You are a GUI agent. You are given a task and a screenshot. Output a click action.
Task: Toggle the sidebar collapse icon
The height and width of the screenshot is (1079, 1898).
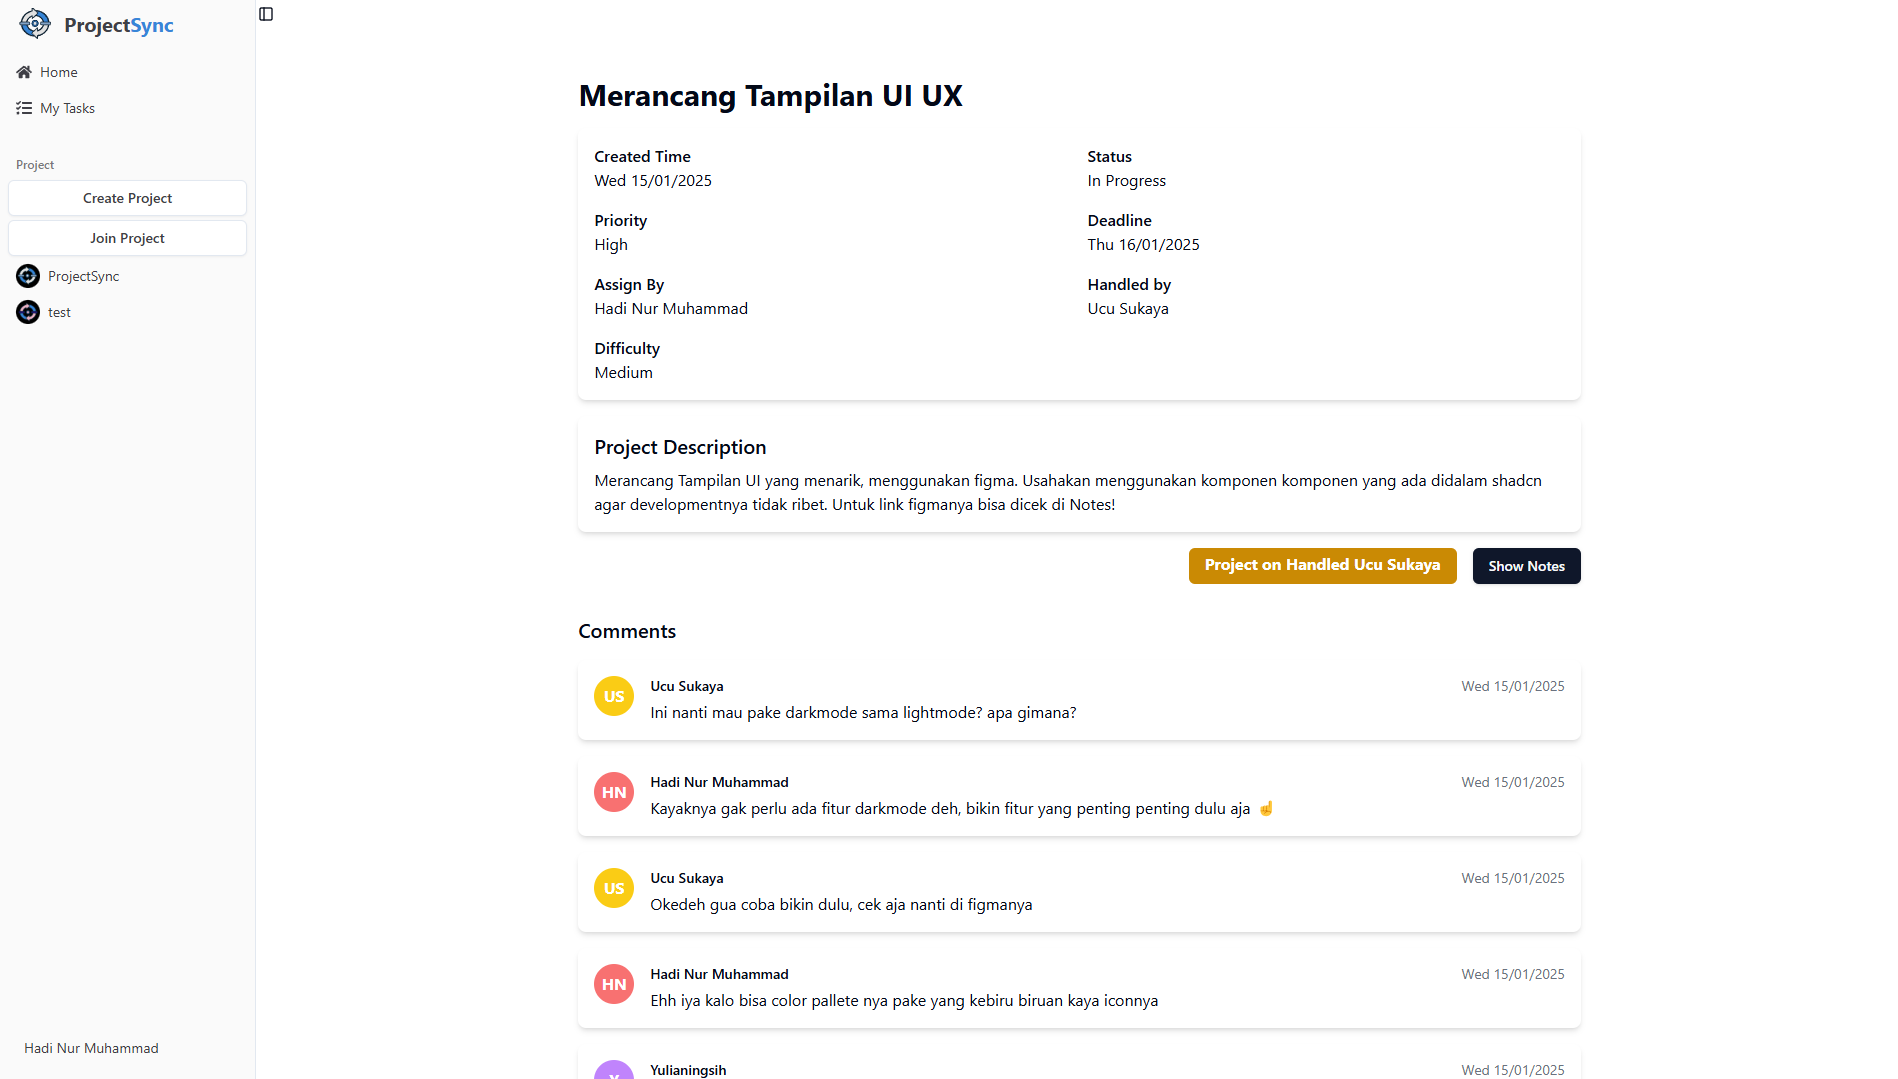pyautogui.click(x=266, y=14)
